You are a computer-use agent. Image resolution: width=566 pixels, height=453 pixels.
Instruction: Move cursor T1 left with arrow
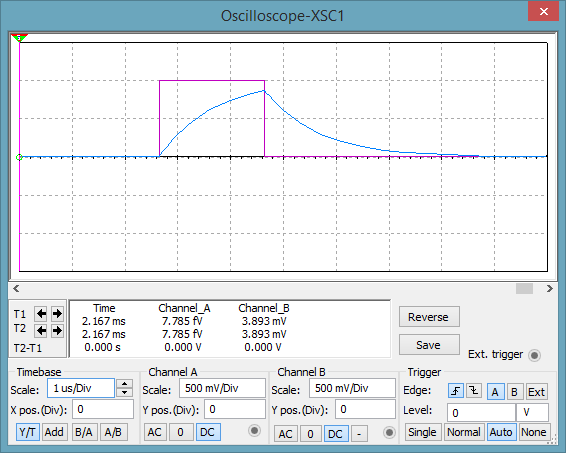point(41,314)
